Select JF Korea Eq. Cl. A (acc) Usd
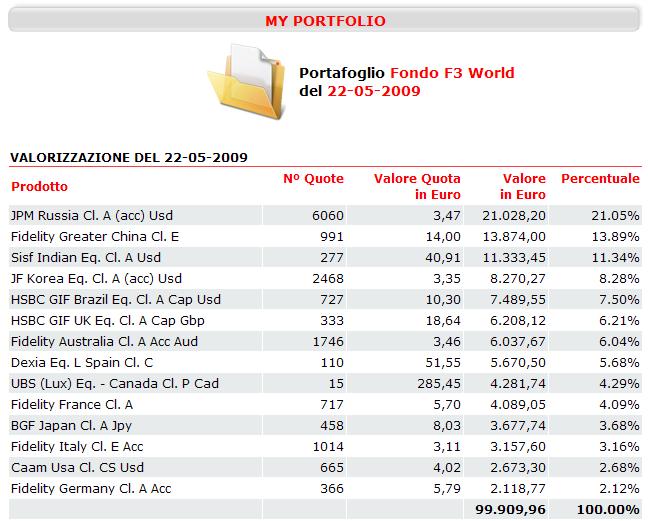Image resolution: width=648 pixels, height=521 pixels. tap(96, 279)
